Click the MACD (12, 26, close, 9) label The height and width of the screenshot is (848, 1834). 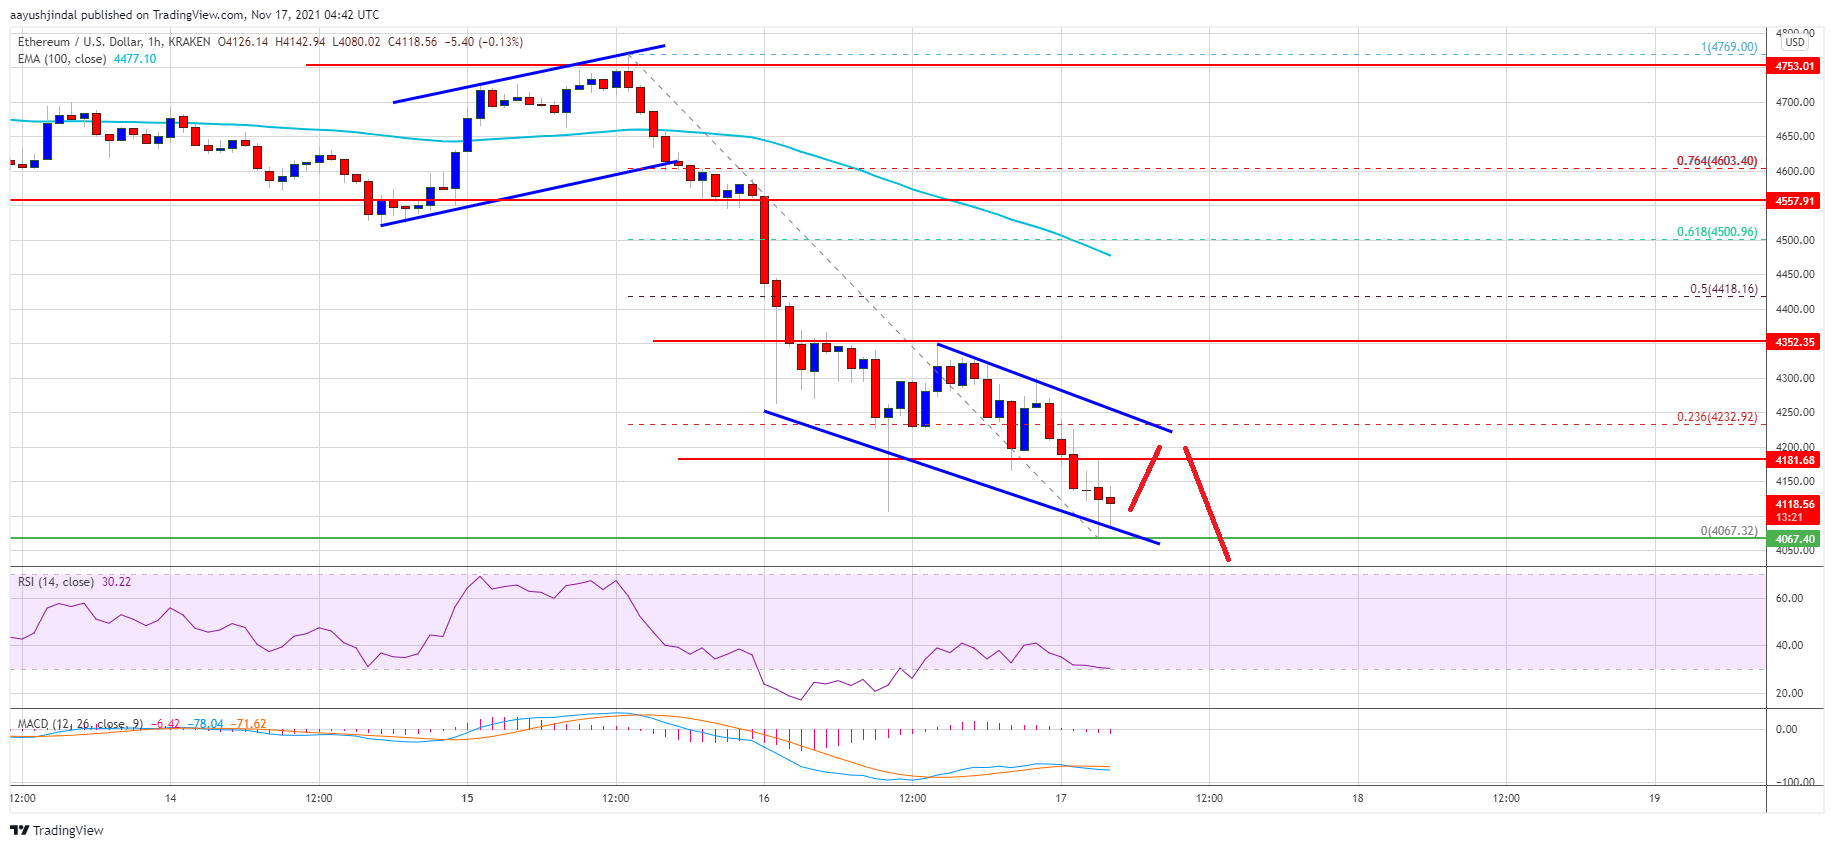80,724
